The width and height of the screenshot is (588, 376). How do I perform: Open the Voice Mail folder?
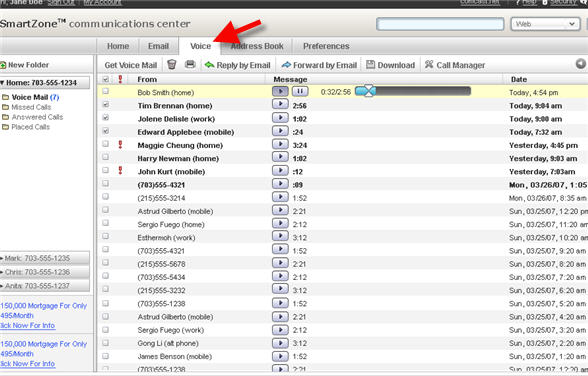[x=31, y=97]
